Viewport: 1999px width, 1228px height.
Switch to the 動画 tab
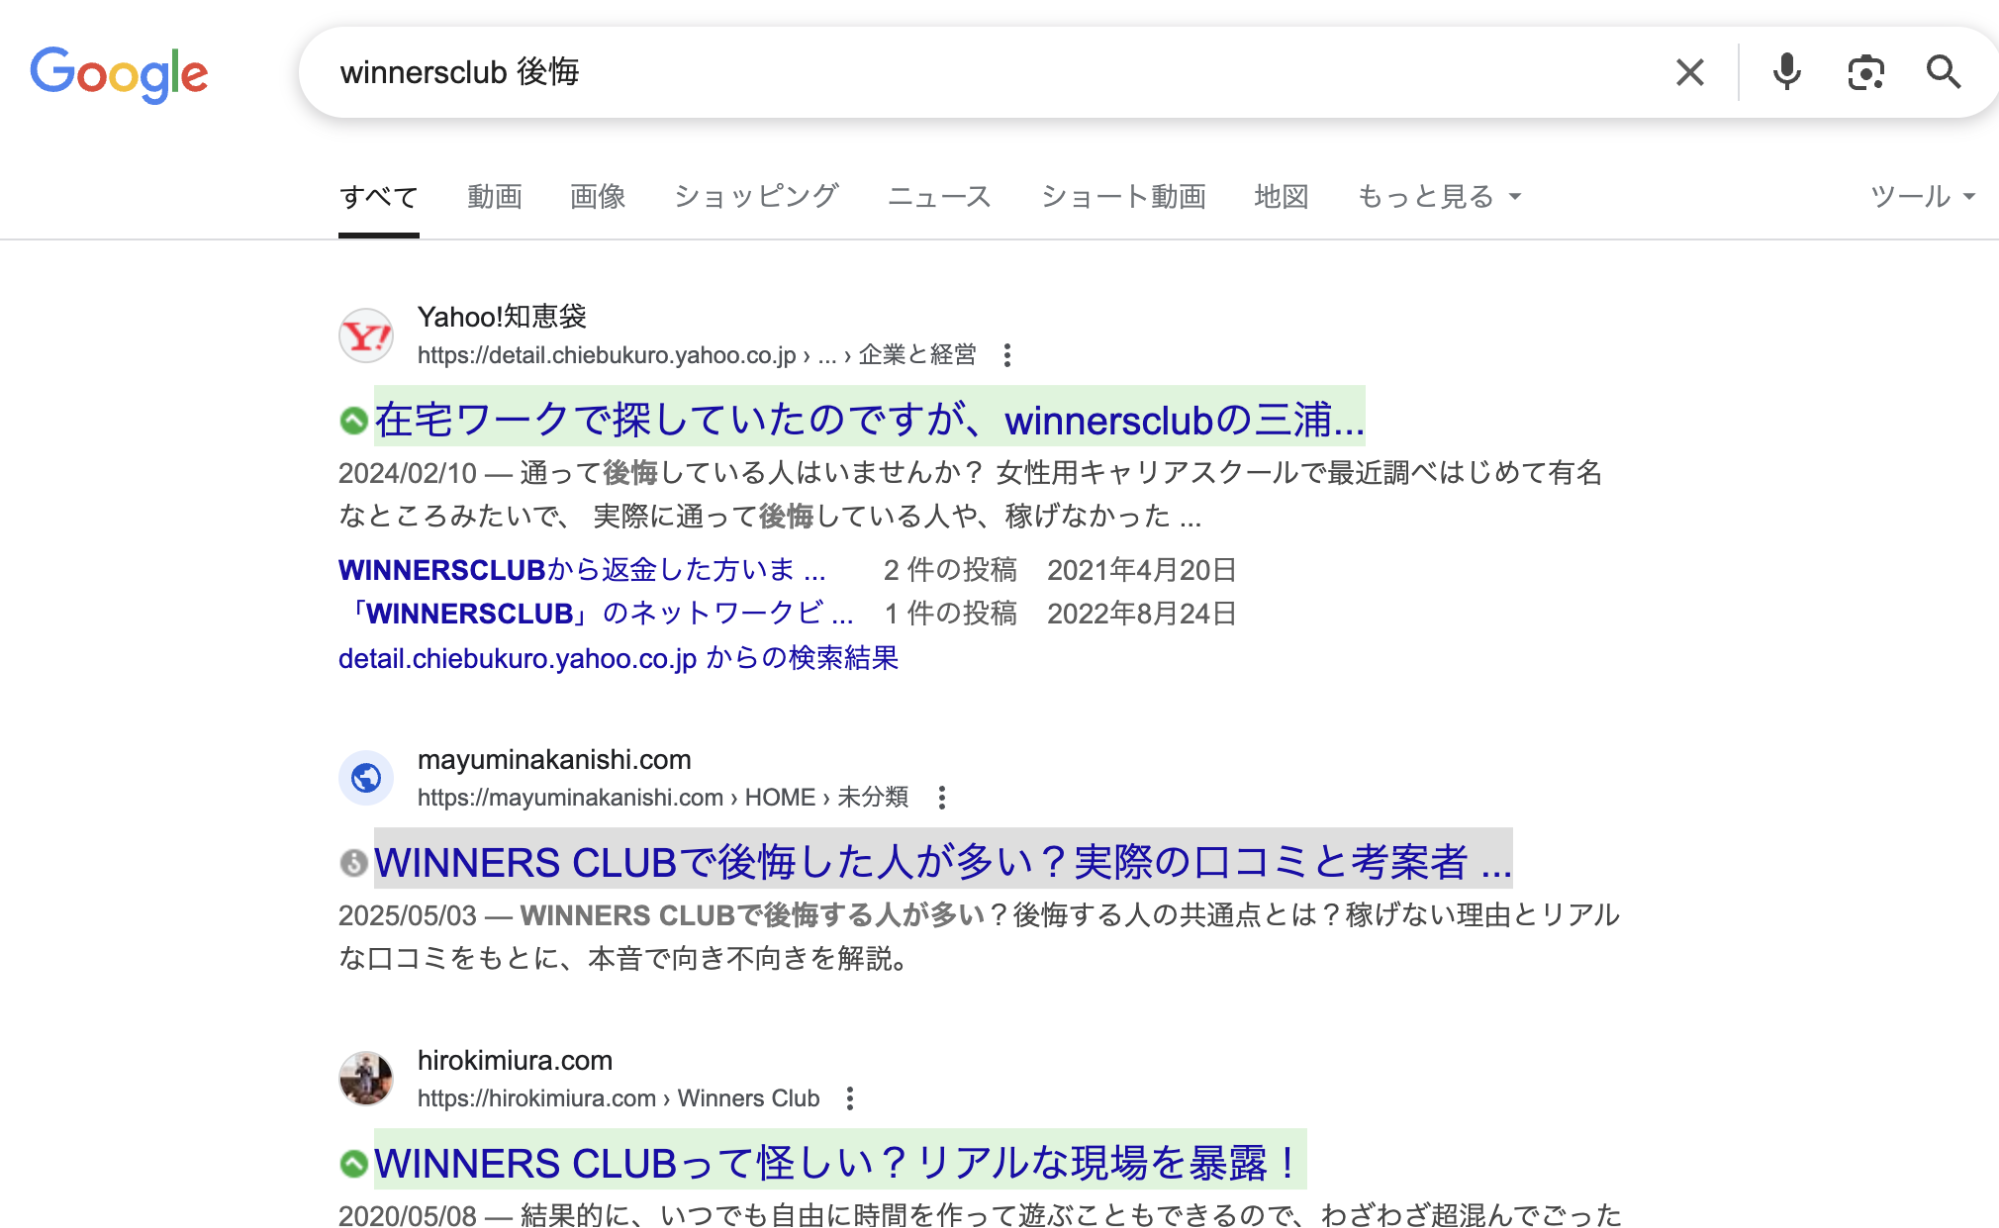coord(494,197)
